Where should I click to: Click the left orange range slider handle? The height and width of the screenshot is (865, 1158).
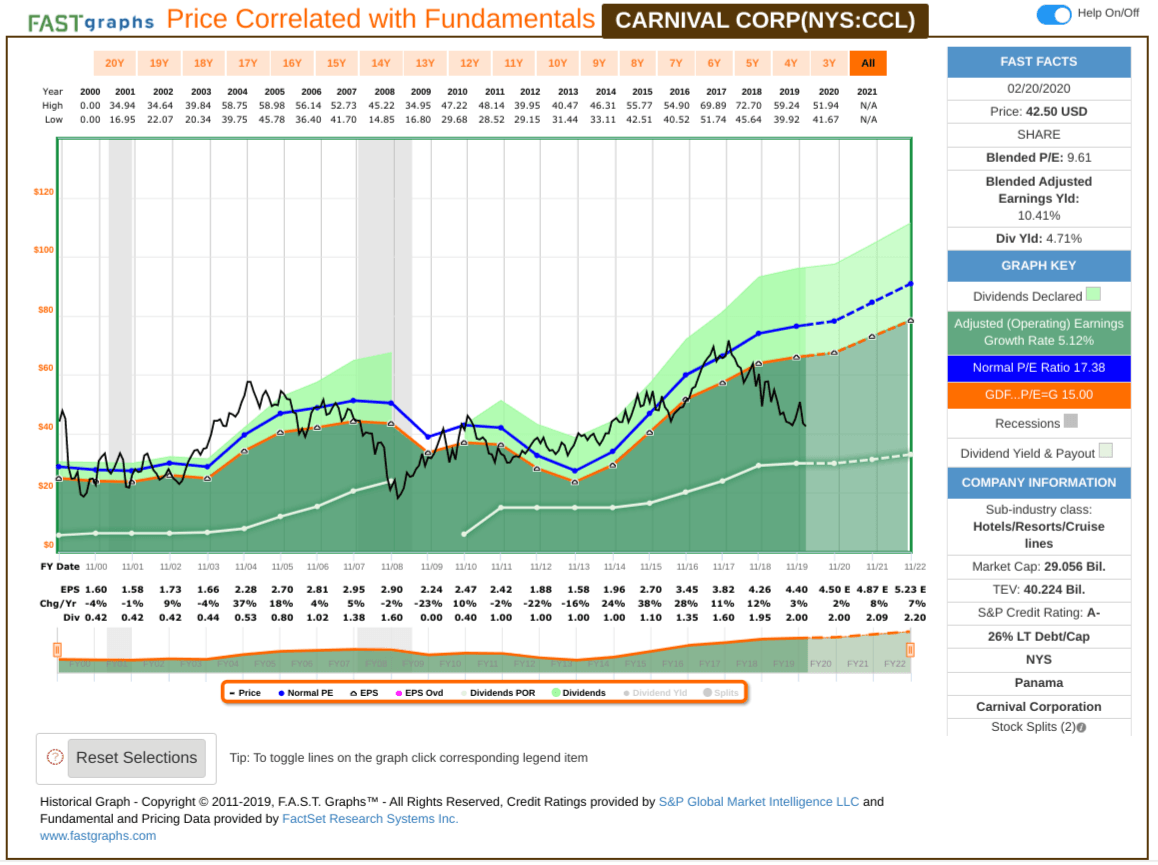click(57, 649)
